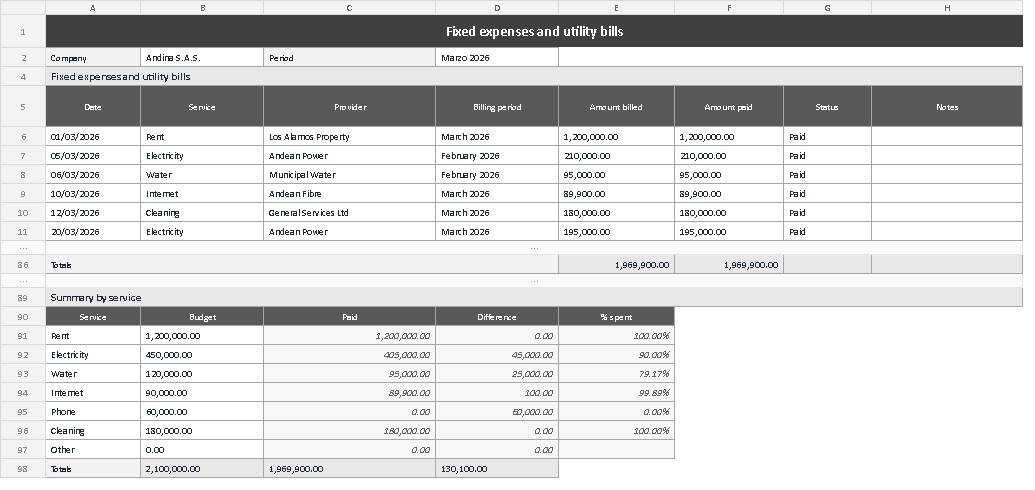Select the Los Alamos Property provider cell
The height and width of the screenshot is (490, 1035).
[349, 137]
